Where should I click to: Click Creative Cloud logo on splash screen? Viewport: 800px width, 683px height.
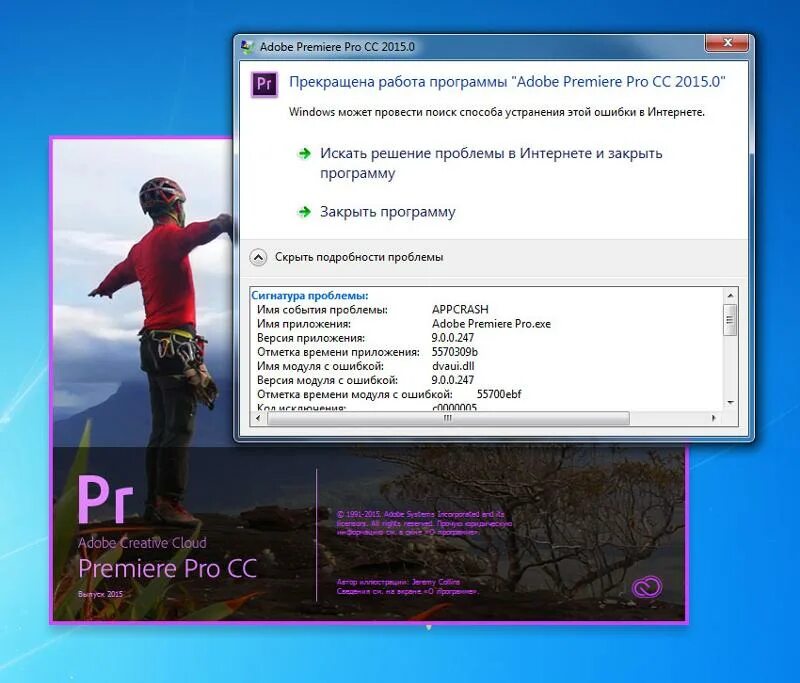[646, 587]
